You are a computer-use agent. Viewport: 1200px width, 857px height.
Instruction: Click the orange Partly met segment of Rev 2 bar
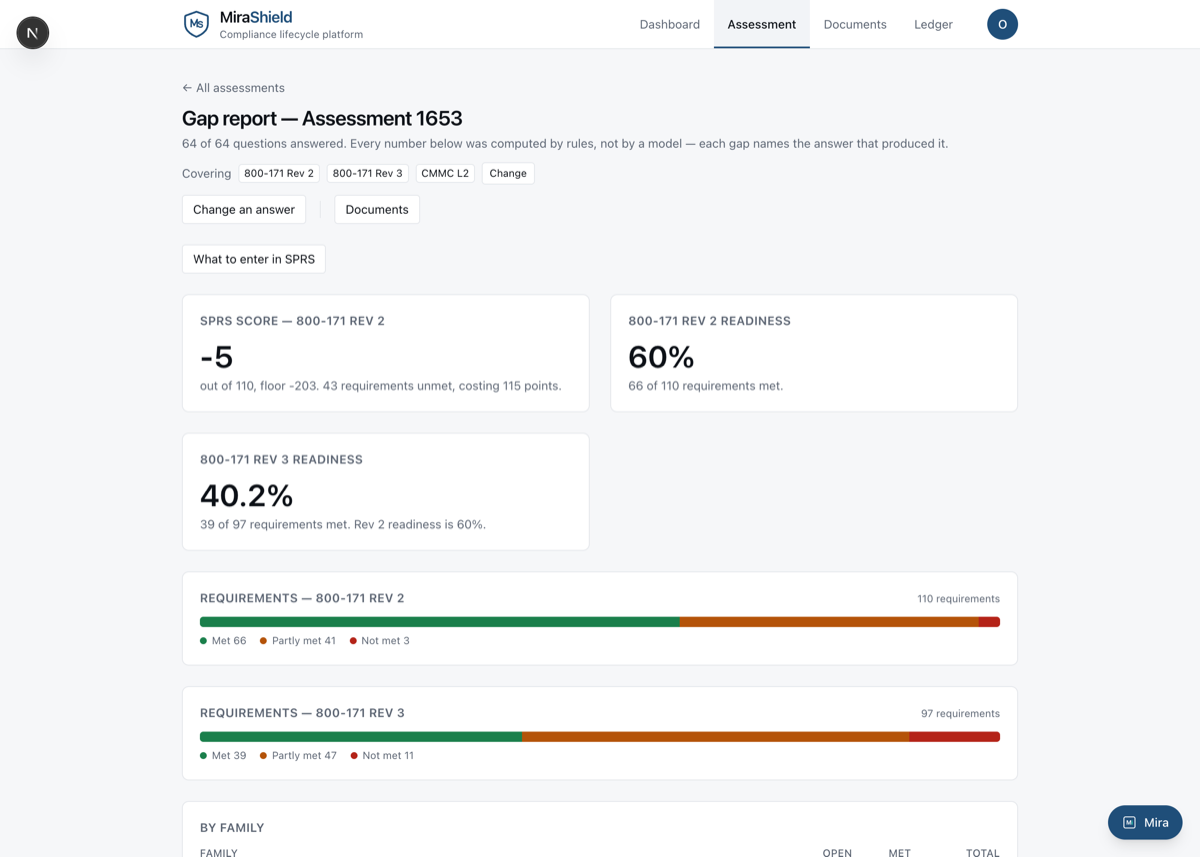[829, 622]
